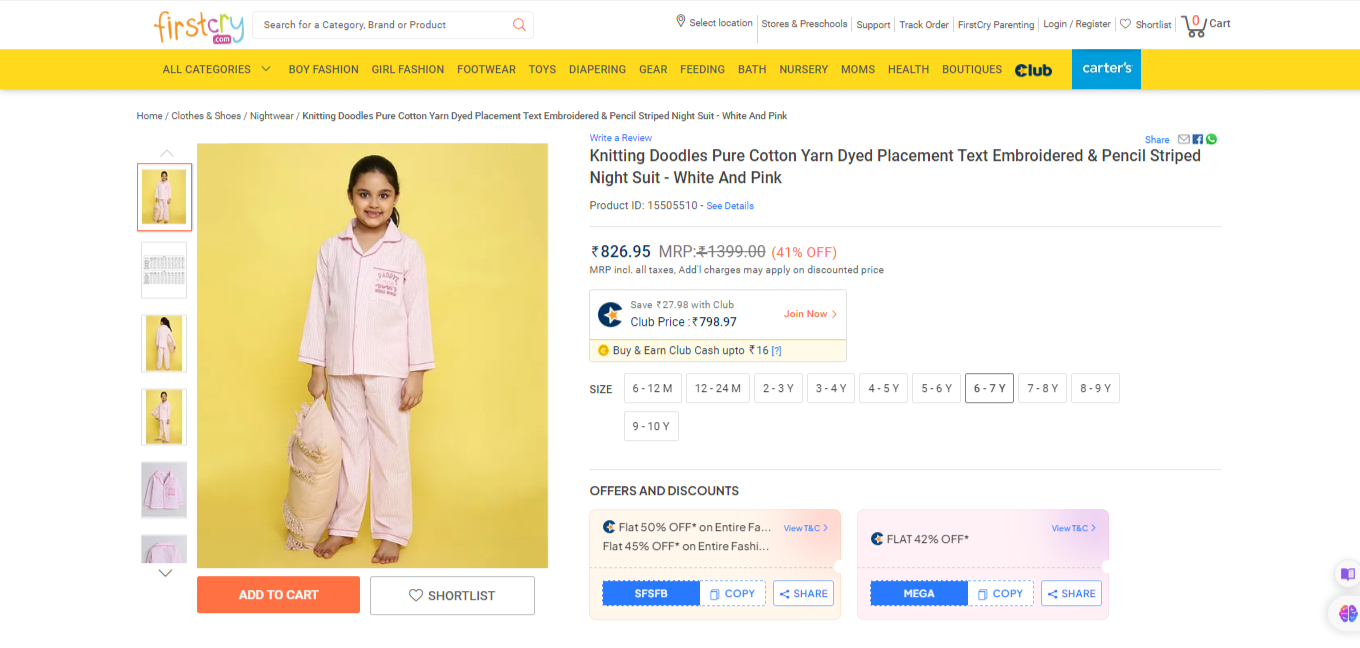Image resolution: width=1360 pixels, height=648 pixels.
Task: Open the Footwear menu
Action: point(486,69)
